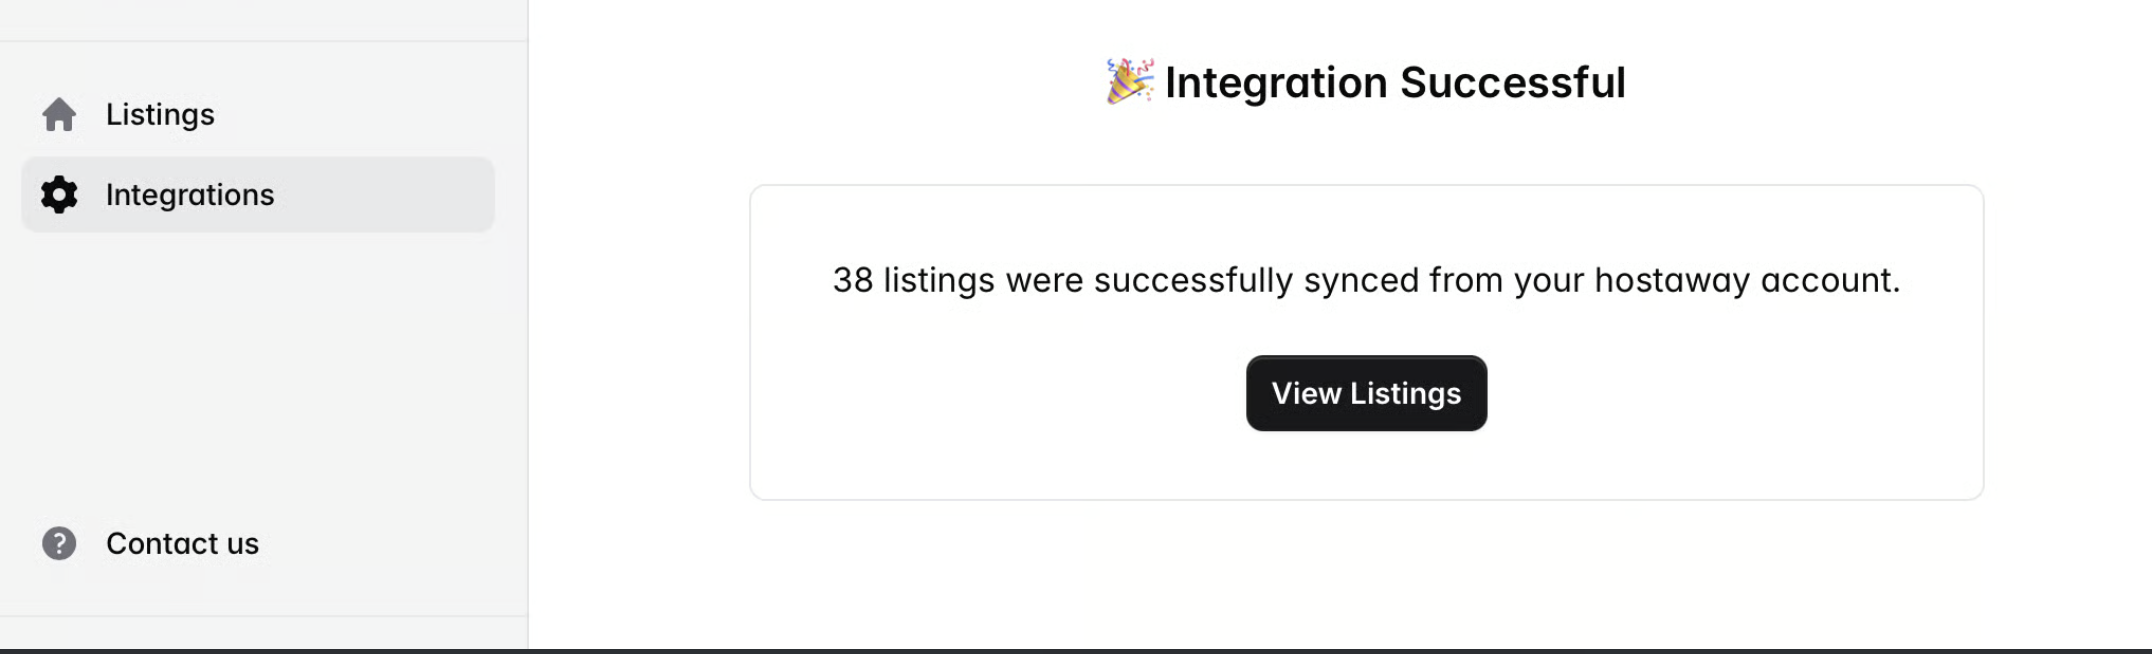This screenshot has width=2152, height=654.
Task: Click the word "Successful" in the heading
Action: 1512,83
